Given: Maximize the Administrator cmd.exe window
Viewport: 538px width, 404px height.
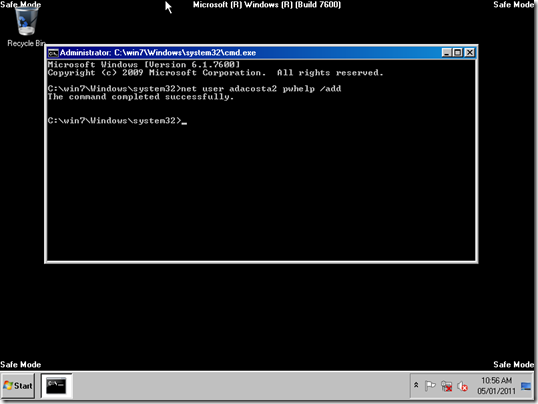Looking at the screenshot, I should point(458,53).
